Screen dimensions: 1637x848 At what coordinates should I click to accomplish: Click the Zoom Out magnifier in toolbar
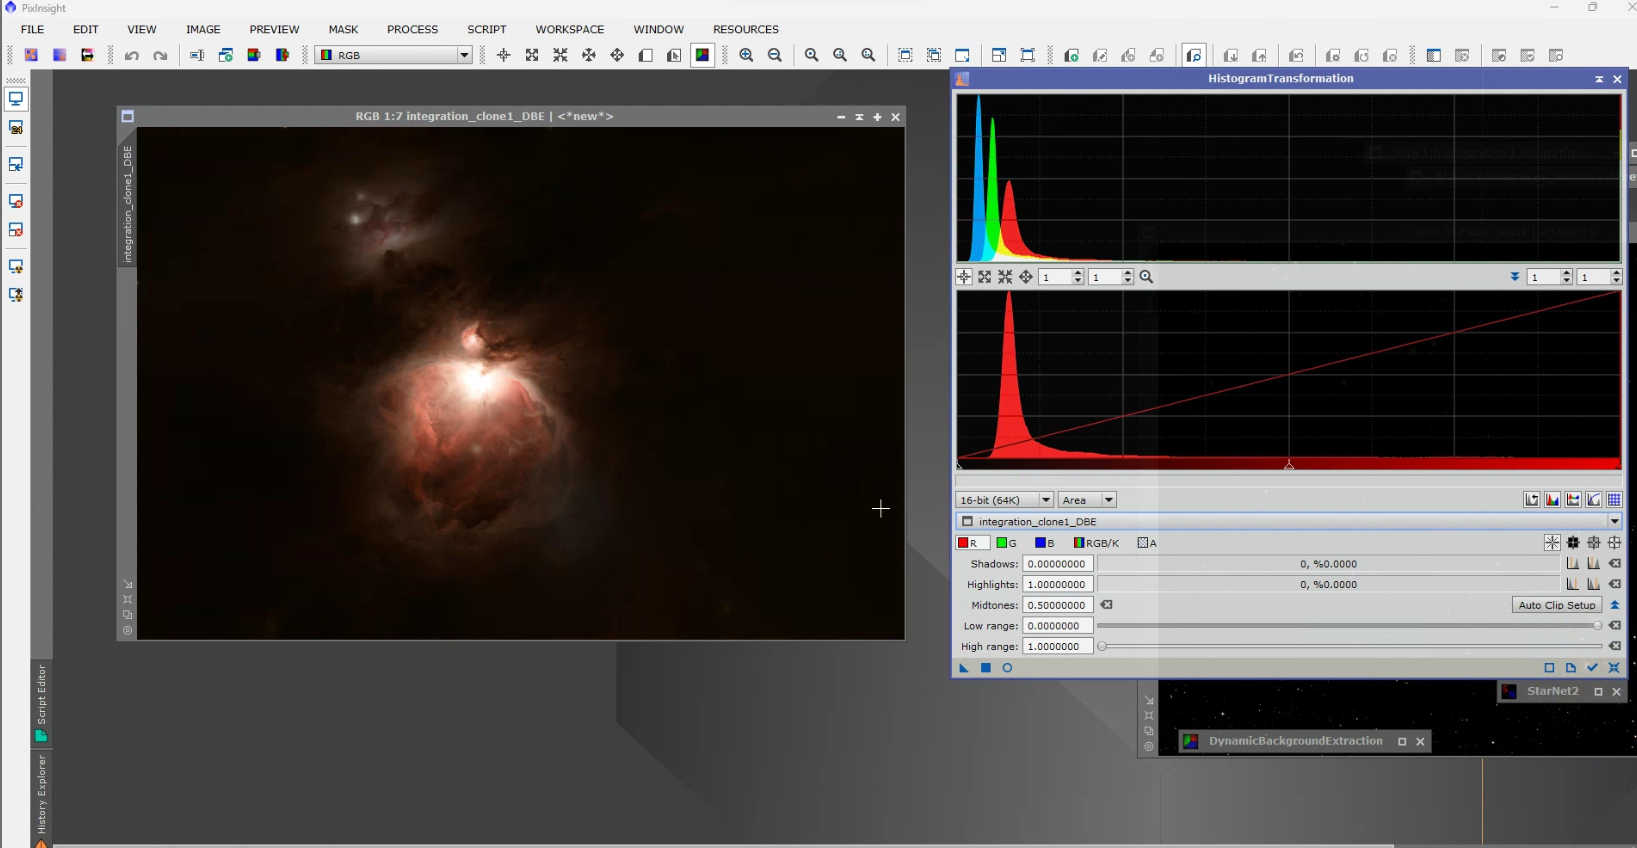(x=775, y=55)
